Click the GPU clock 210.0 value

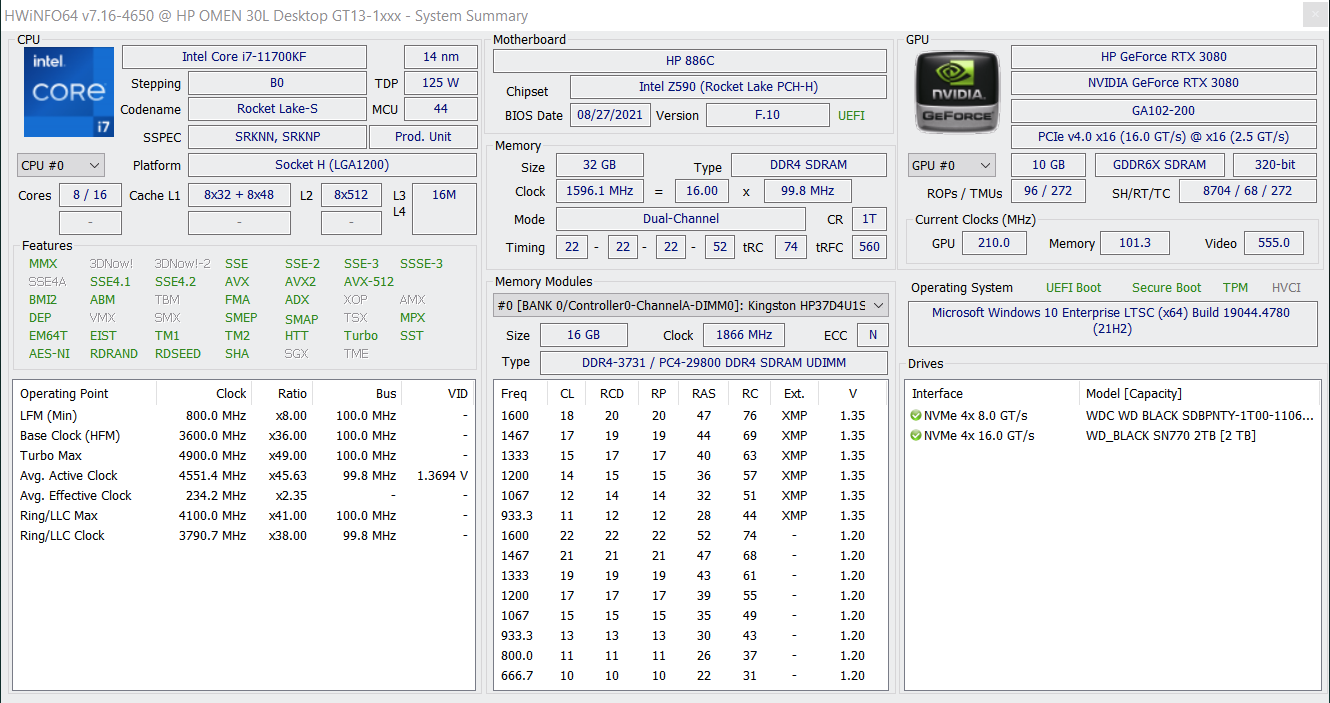[x=992, y=243]
